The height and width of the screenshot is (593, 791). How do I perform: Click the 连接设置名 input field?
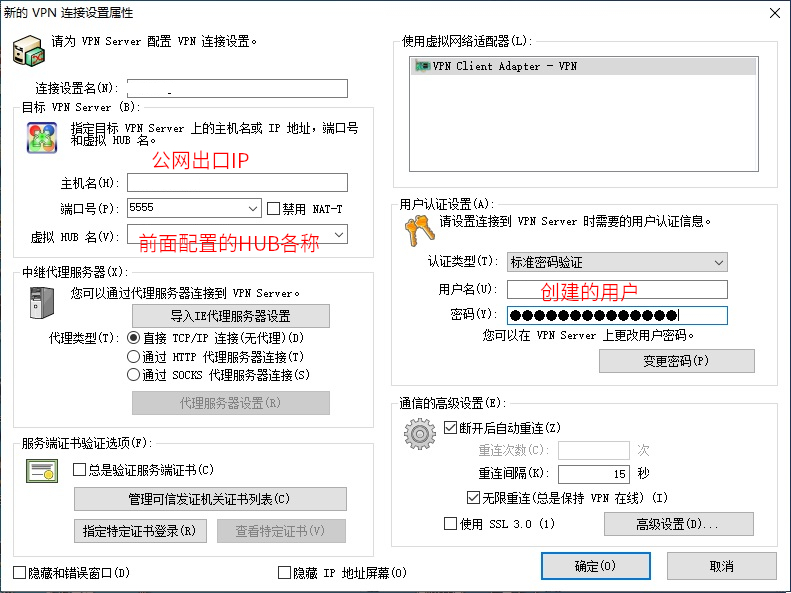237,88
